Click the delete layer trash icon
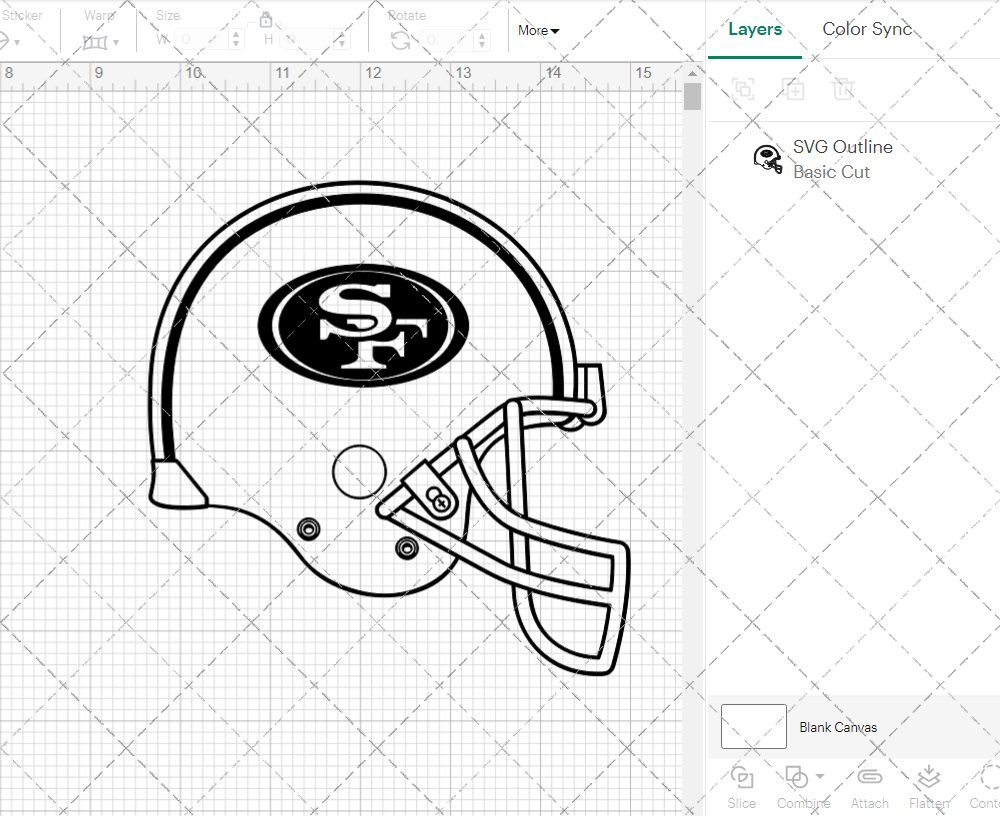Viewport: 1000px width, 816px height. (843, 89)
